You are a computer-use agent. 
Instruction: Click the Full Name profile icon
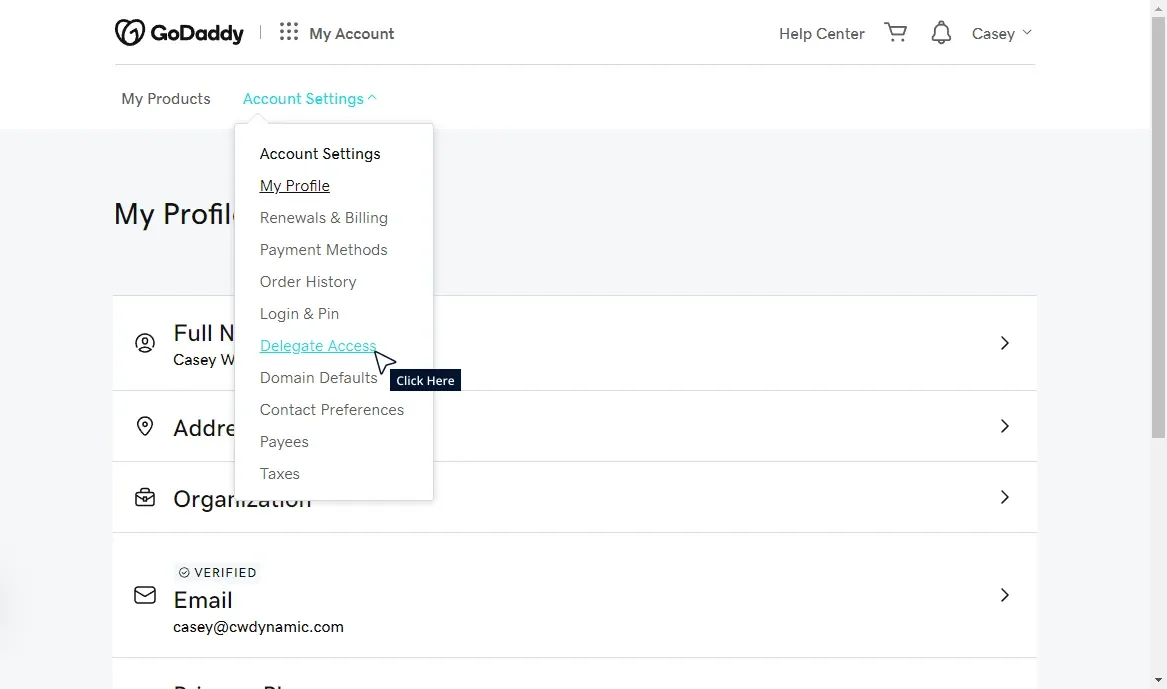coord(145,343)
